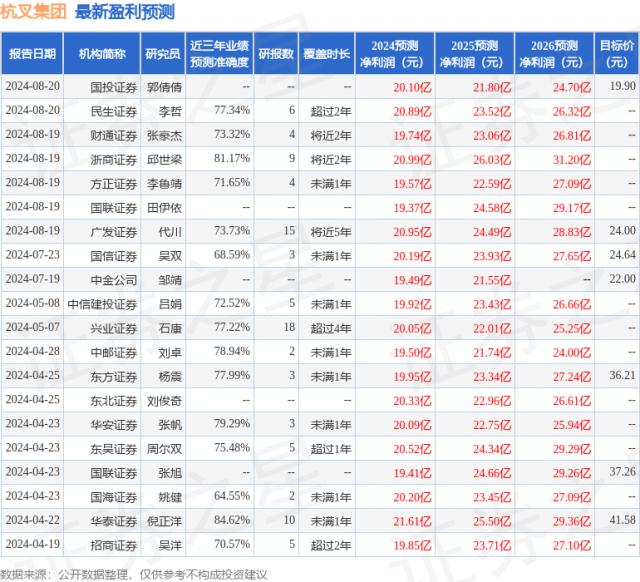Select the 浙商证券 row name

(x=111, y=158)
